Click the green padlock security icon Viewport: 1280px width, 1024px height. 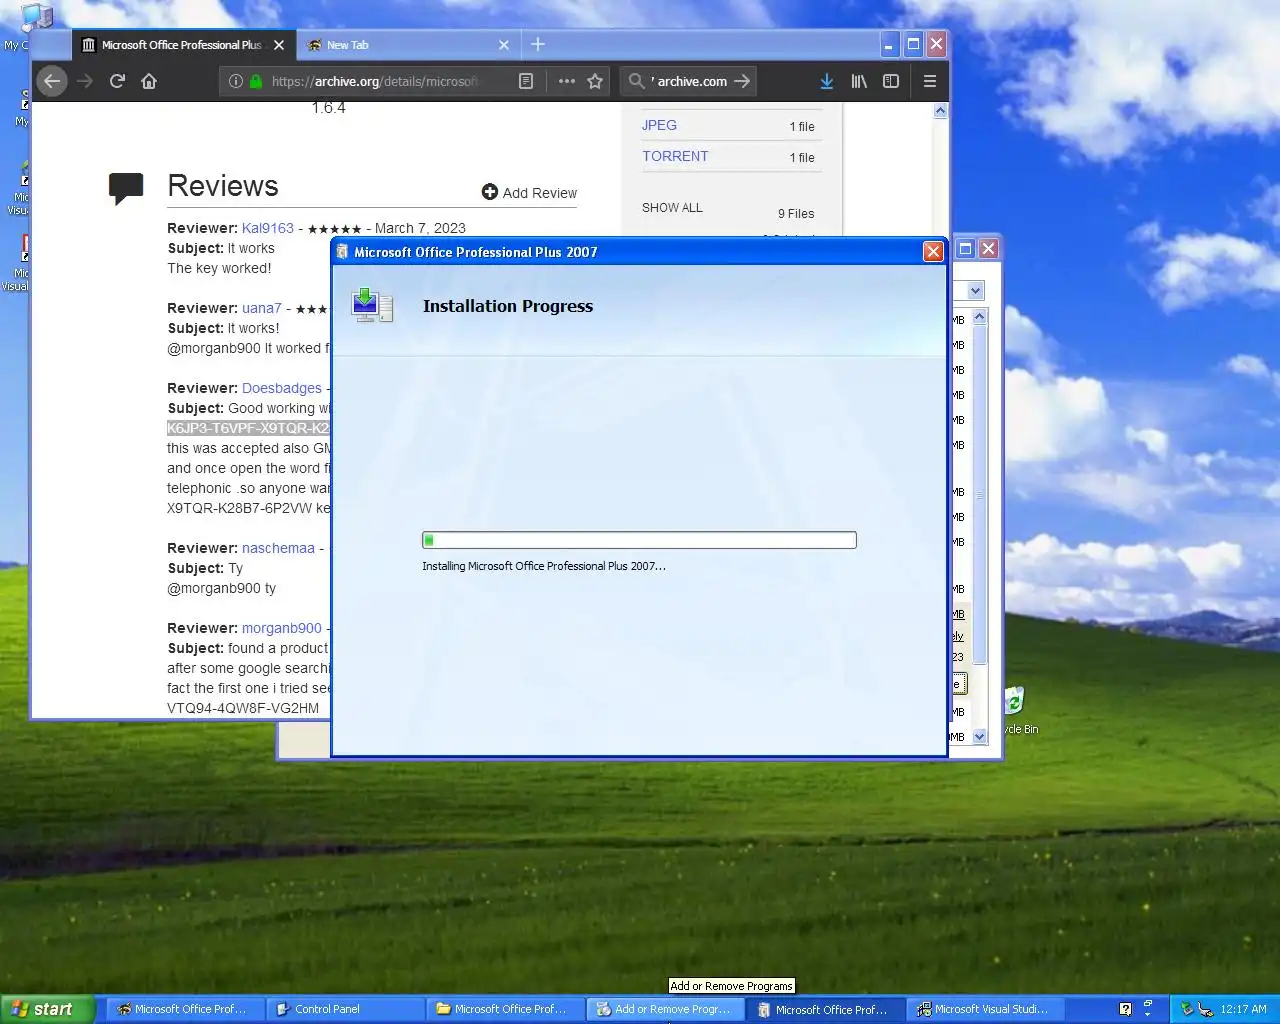coord(256,81)
